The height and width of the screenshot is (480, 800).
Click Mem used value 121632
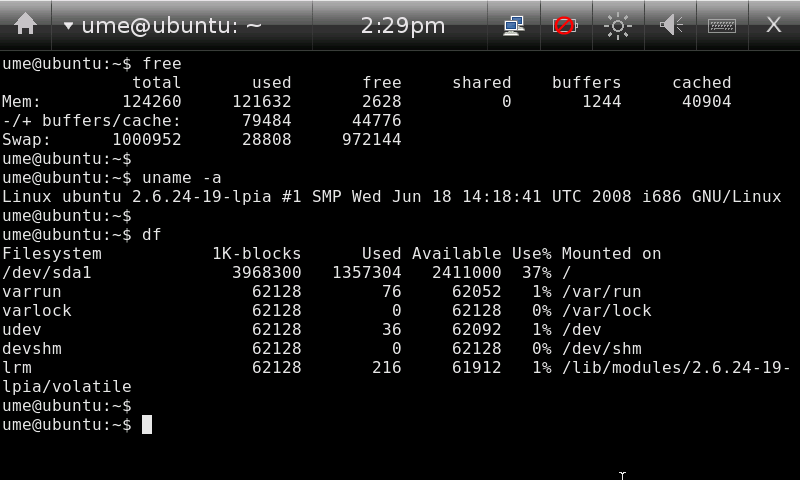pos(262,102)
